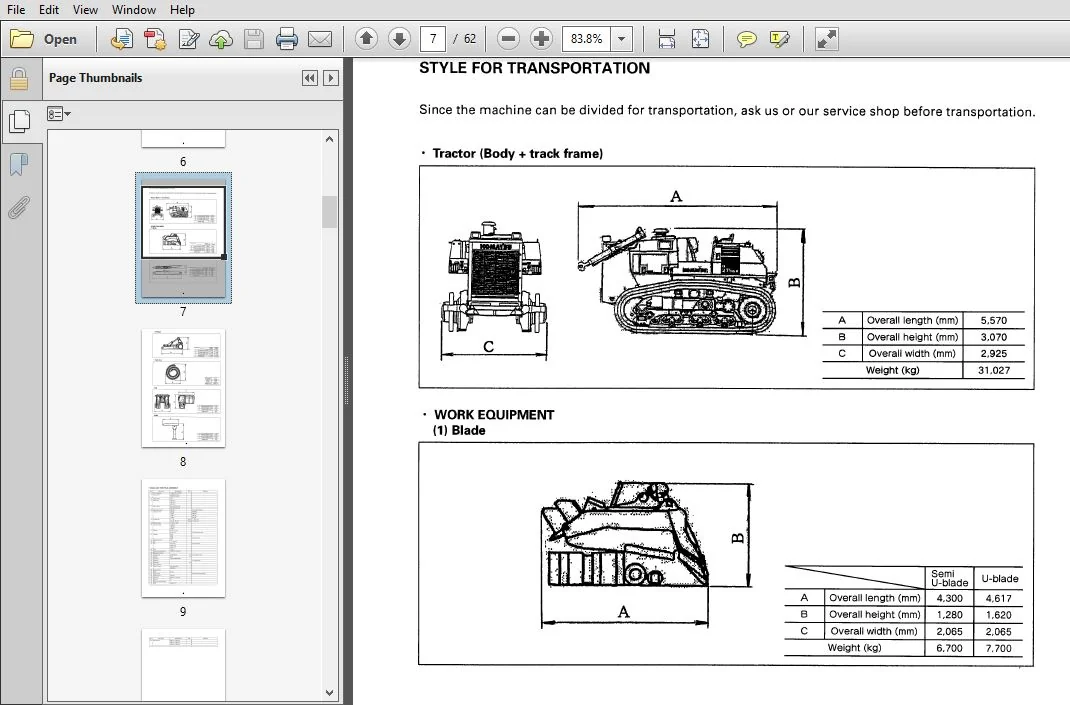Click the Print icon
Viewport: 1070px width, 705px height.
coord(287,39)
